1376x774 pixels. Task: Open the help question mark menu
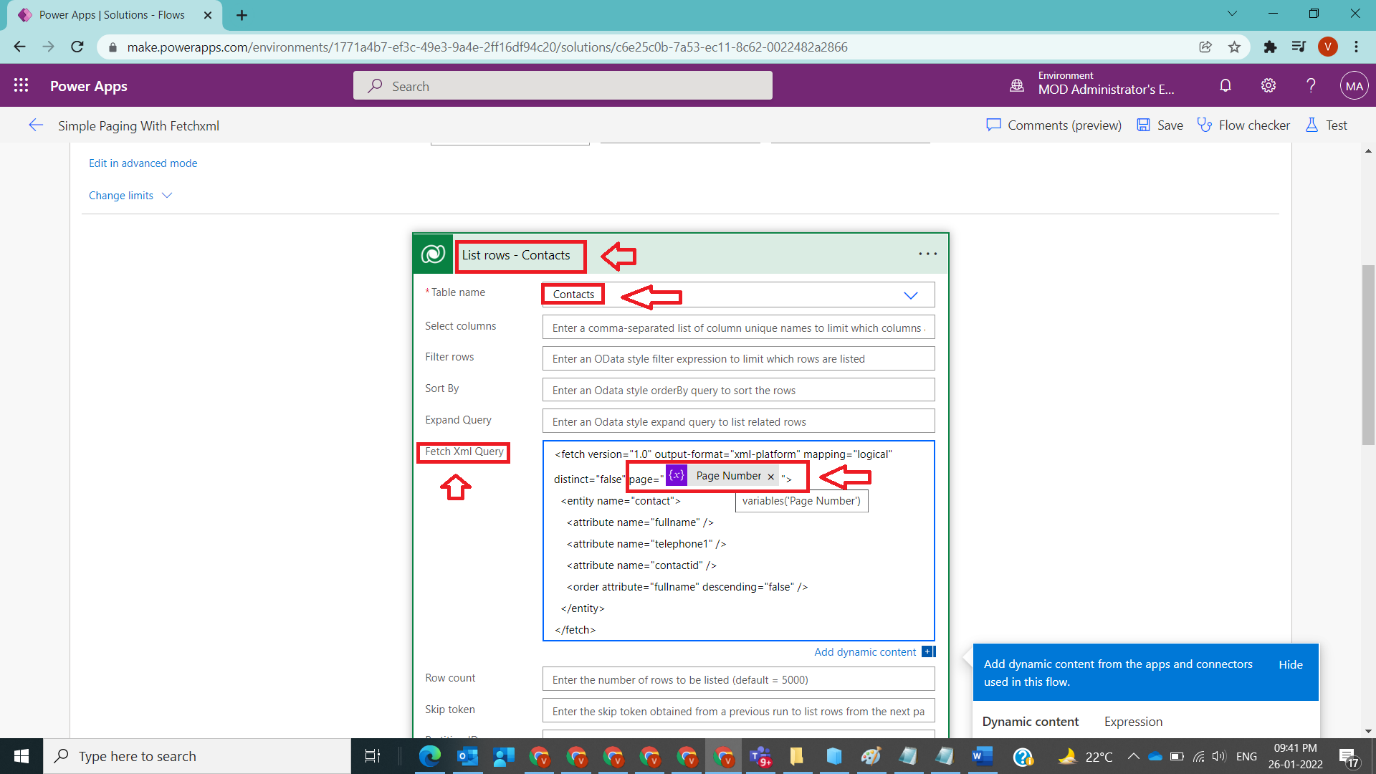pyautogui.click(x=1311, y=86)
